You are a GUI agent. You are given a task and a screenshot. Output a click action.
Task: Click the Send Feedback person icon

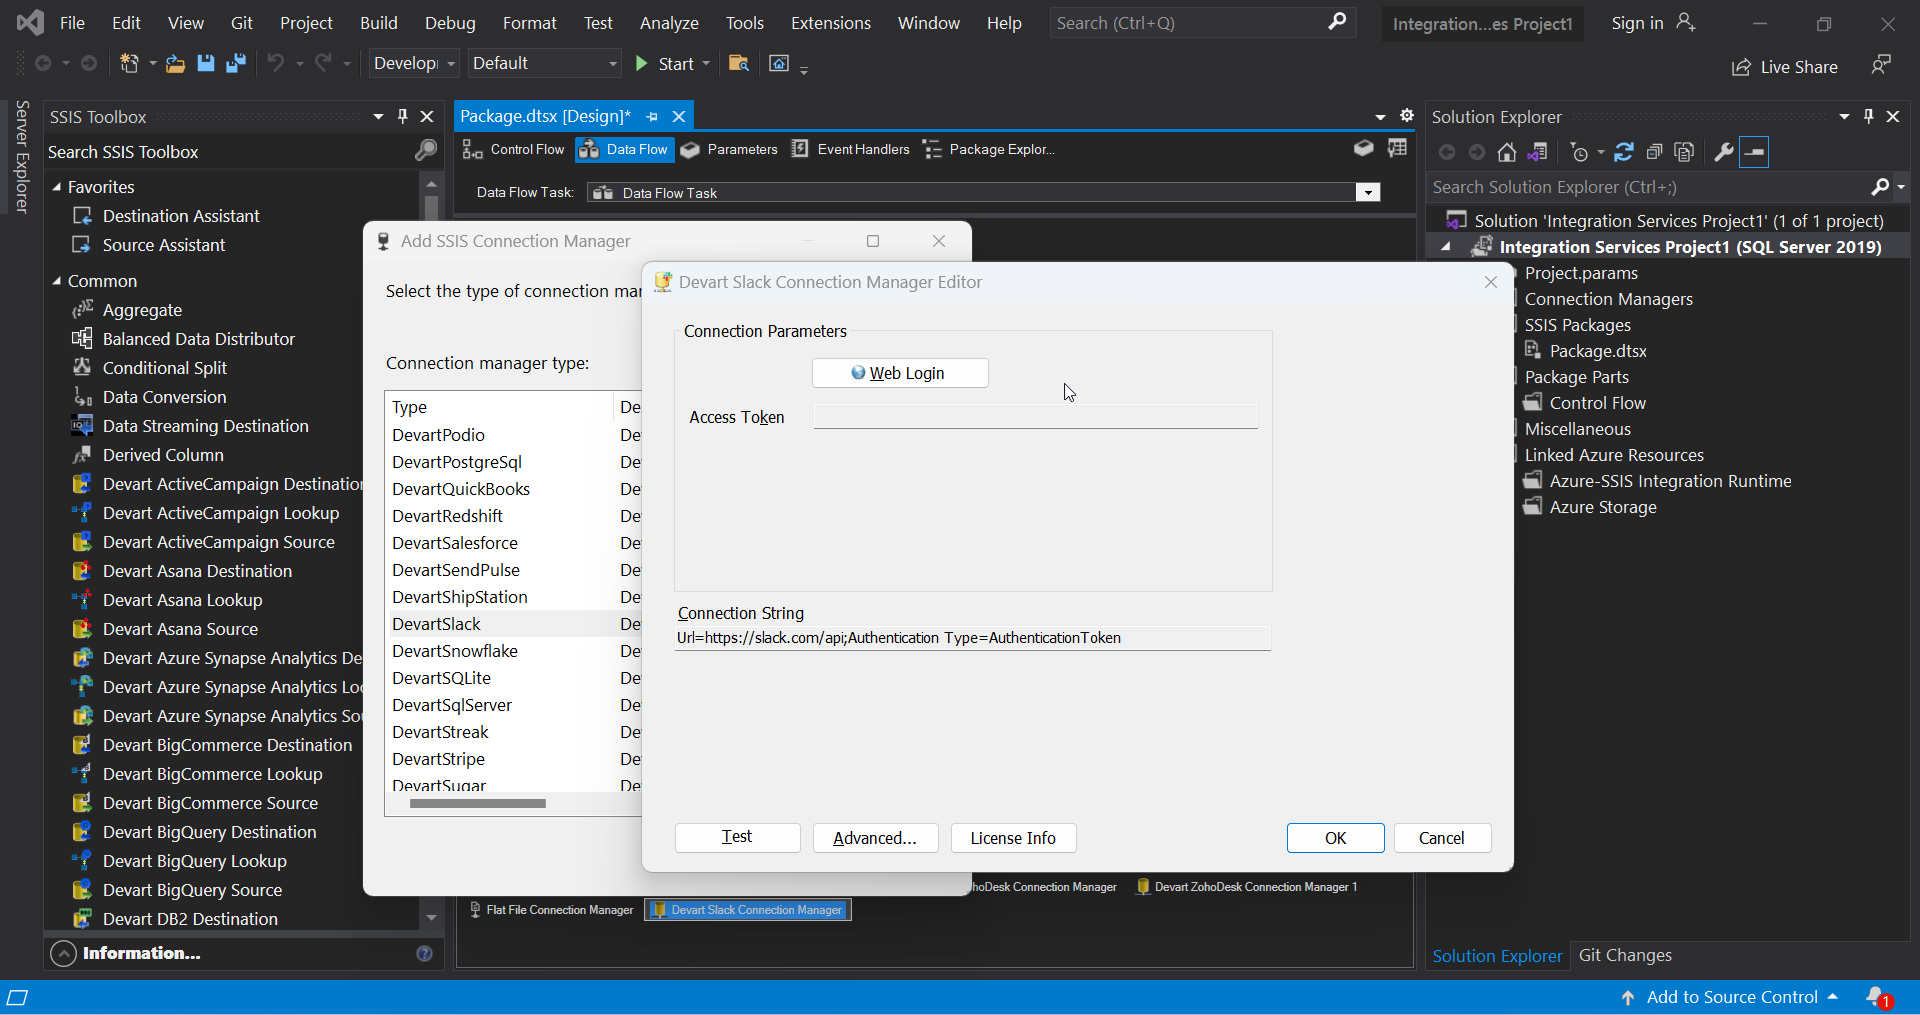[x=1881, y=65]
